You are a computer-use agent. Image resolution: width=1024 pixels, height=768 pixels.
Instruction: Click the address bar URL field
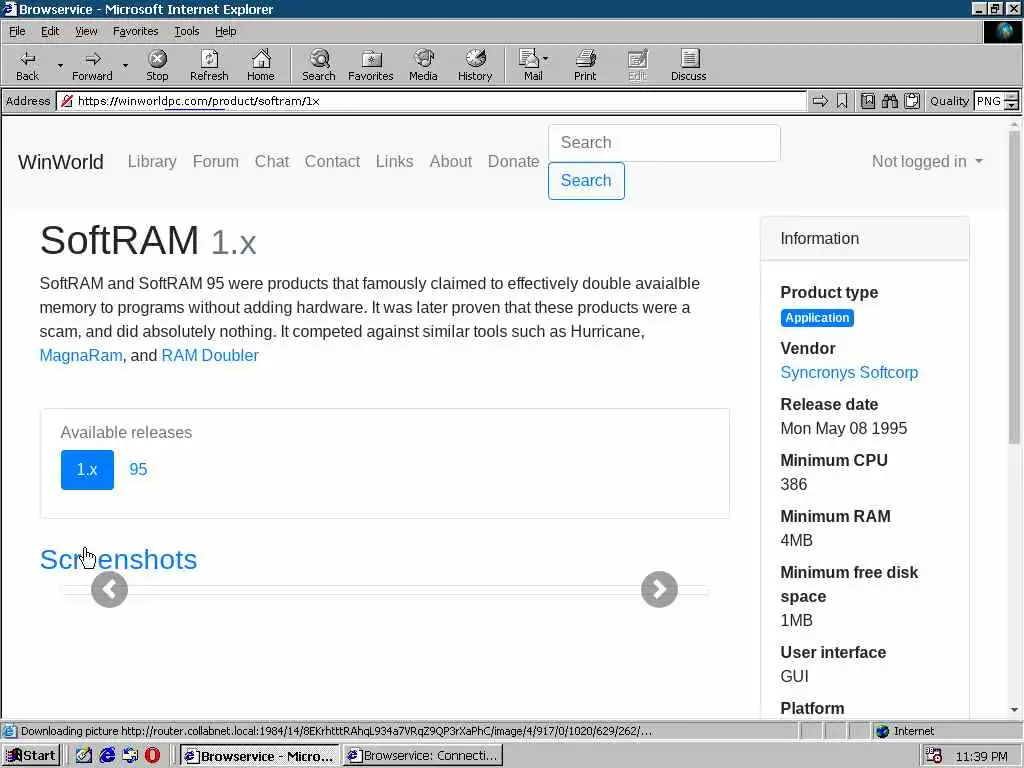(x=431, y=101)
